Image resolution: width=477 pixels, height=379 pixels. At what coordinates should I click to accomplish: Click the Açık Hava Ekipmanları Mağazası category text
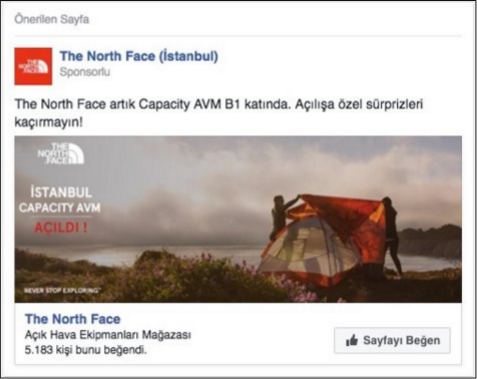click(108, 335)
